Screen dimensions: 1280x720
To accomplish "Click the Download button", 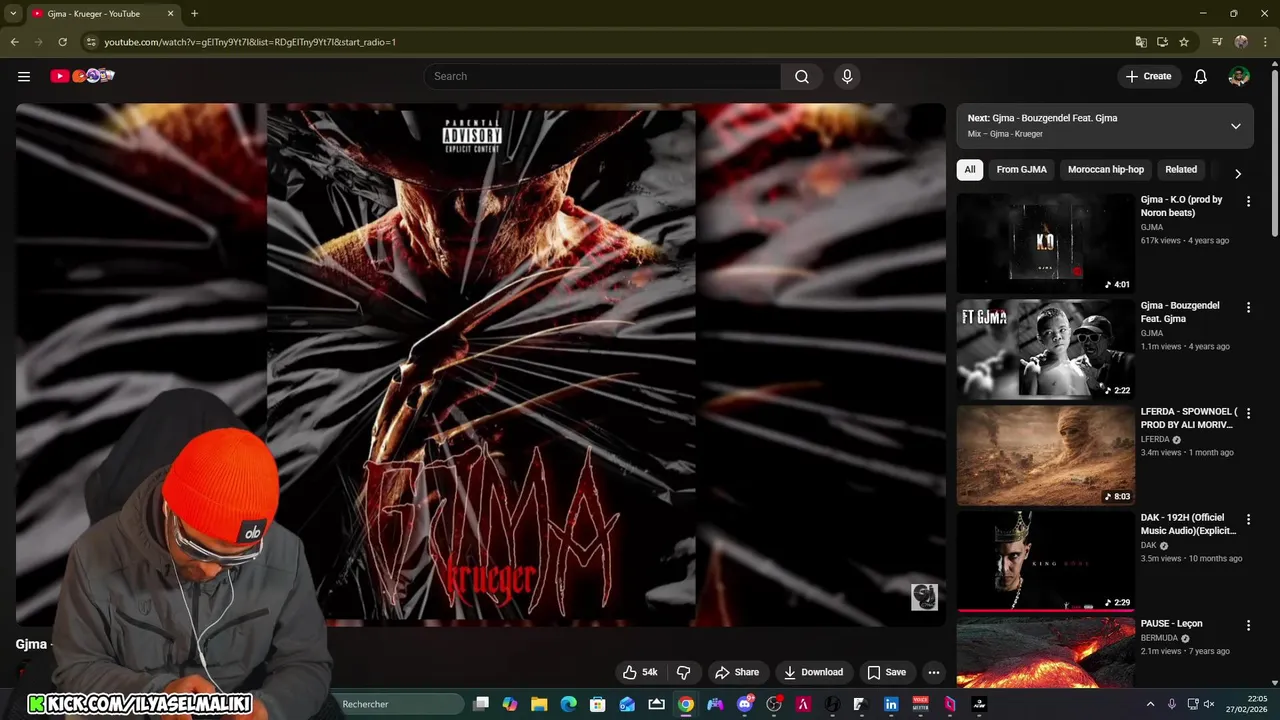I will [813, 672].
